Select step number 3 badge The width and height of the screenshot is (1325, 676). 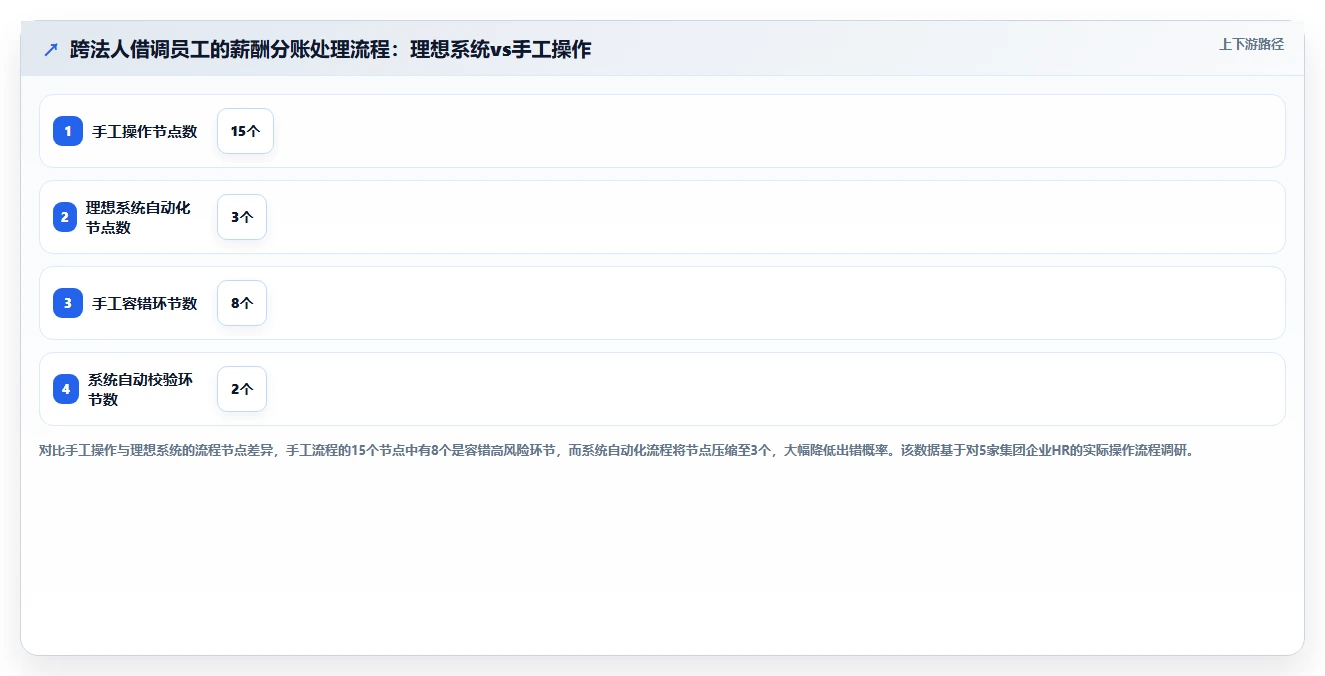click(68, 303)
